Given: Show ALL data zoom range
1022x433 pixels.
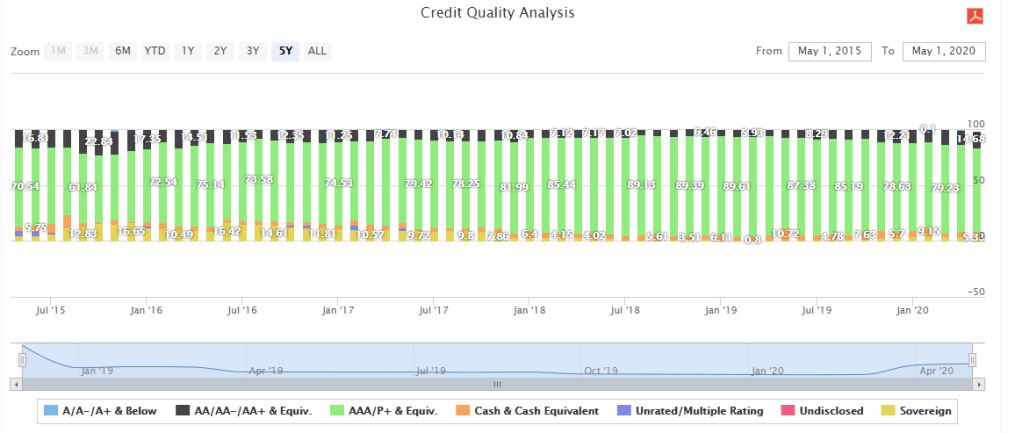Looking at the screenshot, I should tap(317, 51).
